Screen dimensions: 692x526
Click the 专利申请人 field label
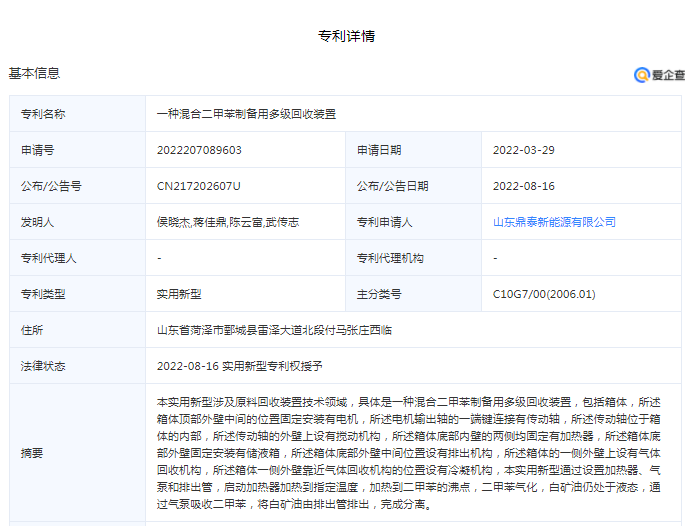click(x=384, y=222)
